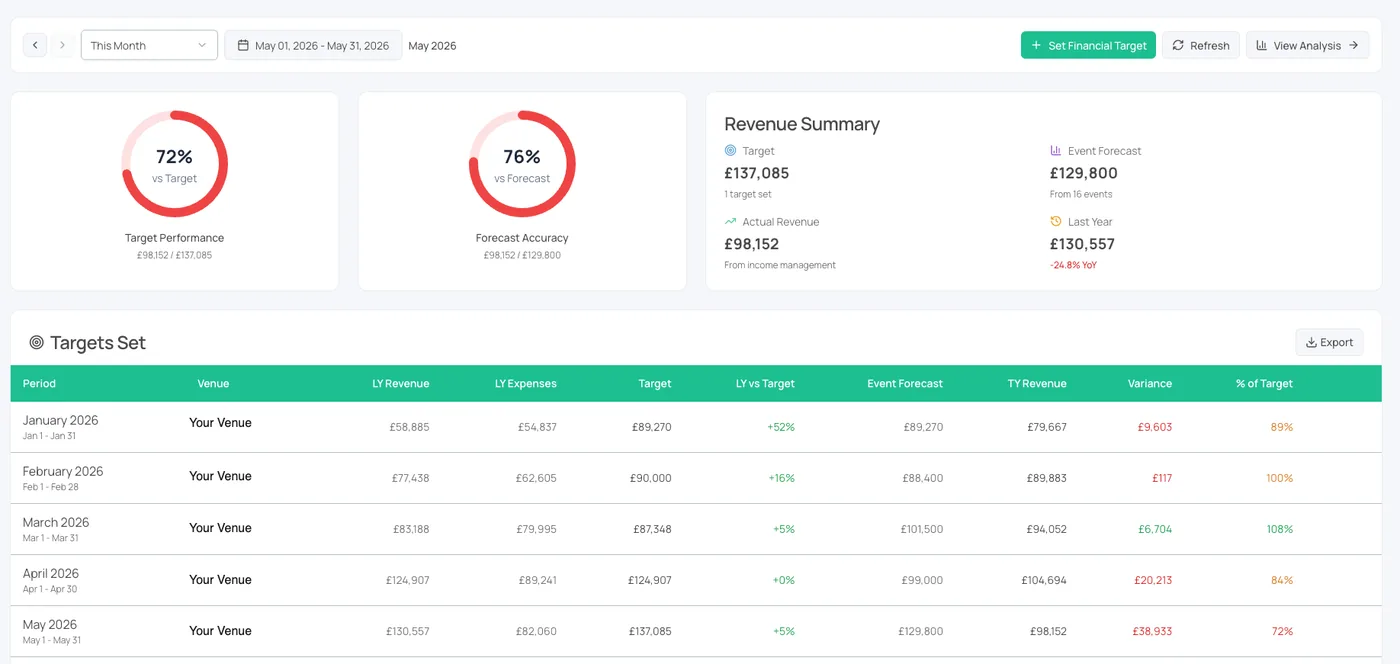Click £137,085 target value in Revenue Summary
1400x664 pixels.
[757, 173]
